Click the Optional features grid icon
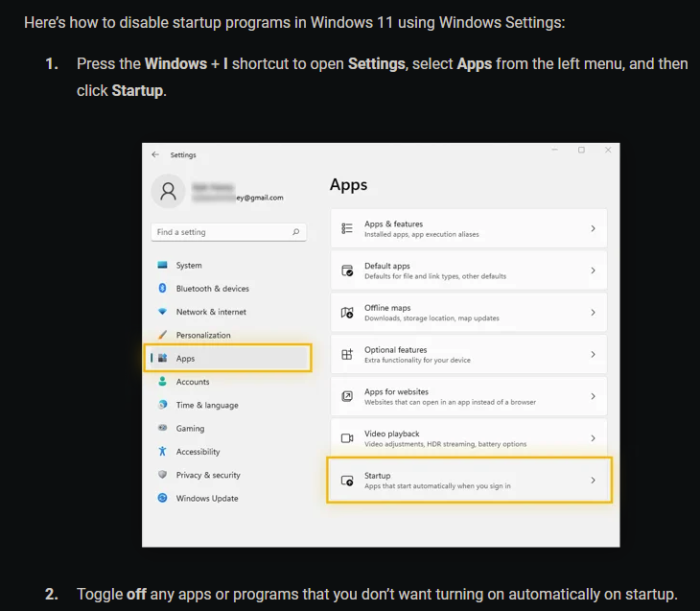Image resolution: width=700 pixels, height=611 pixels. pos(347,354)
